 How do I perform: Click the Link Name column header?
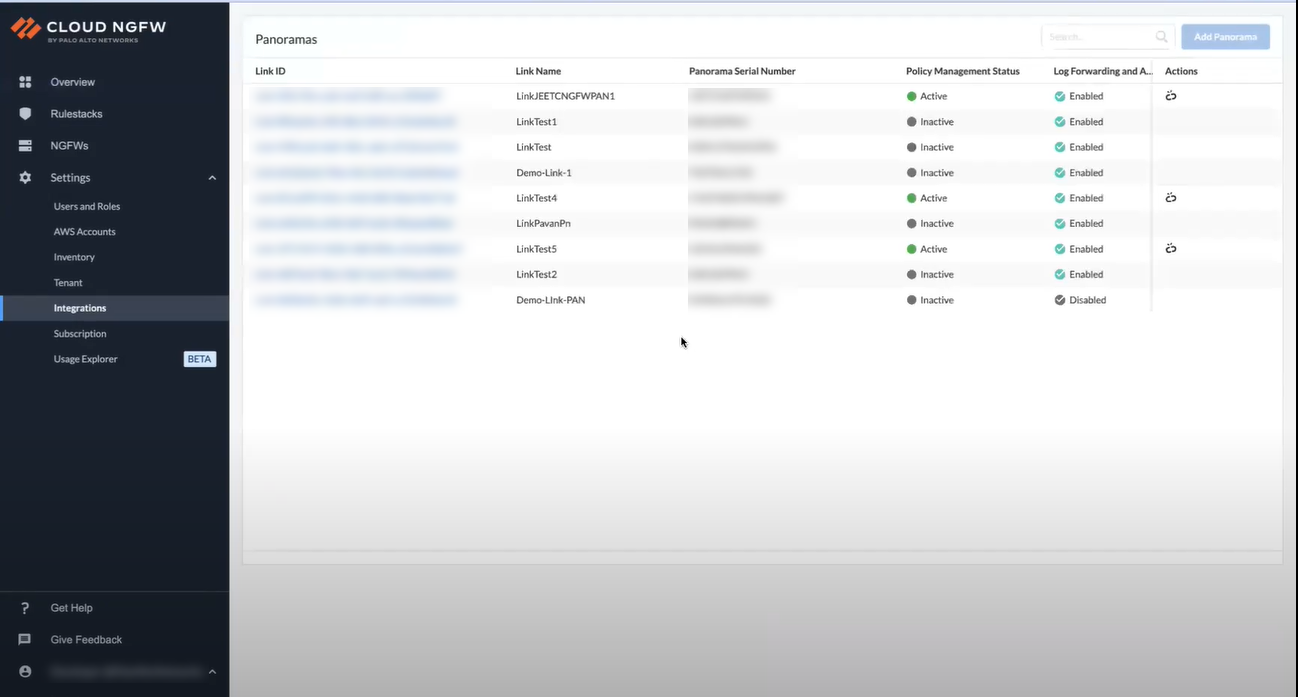538,71
